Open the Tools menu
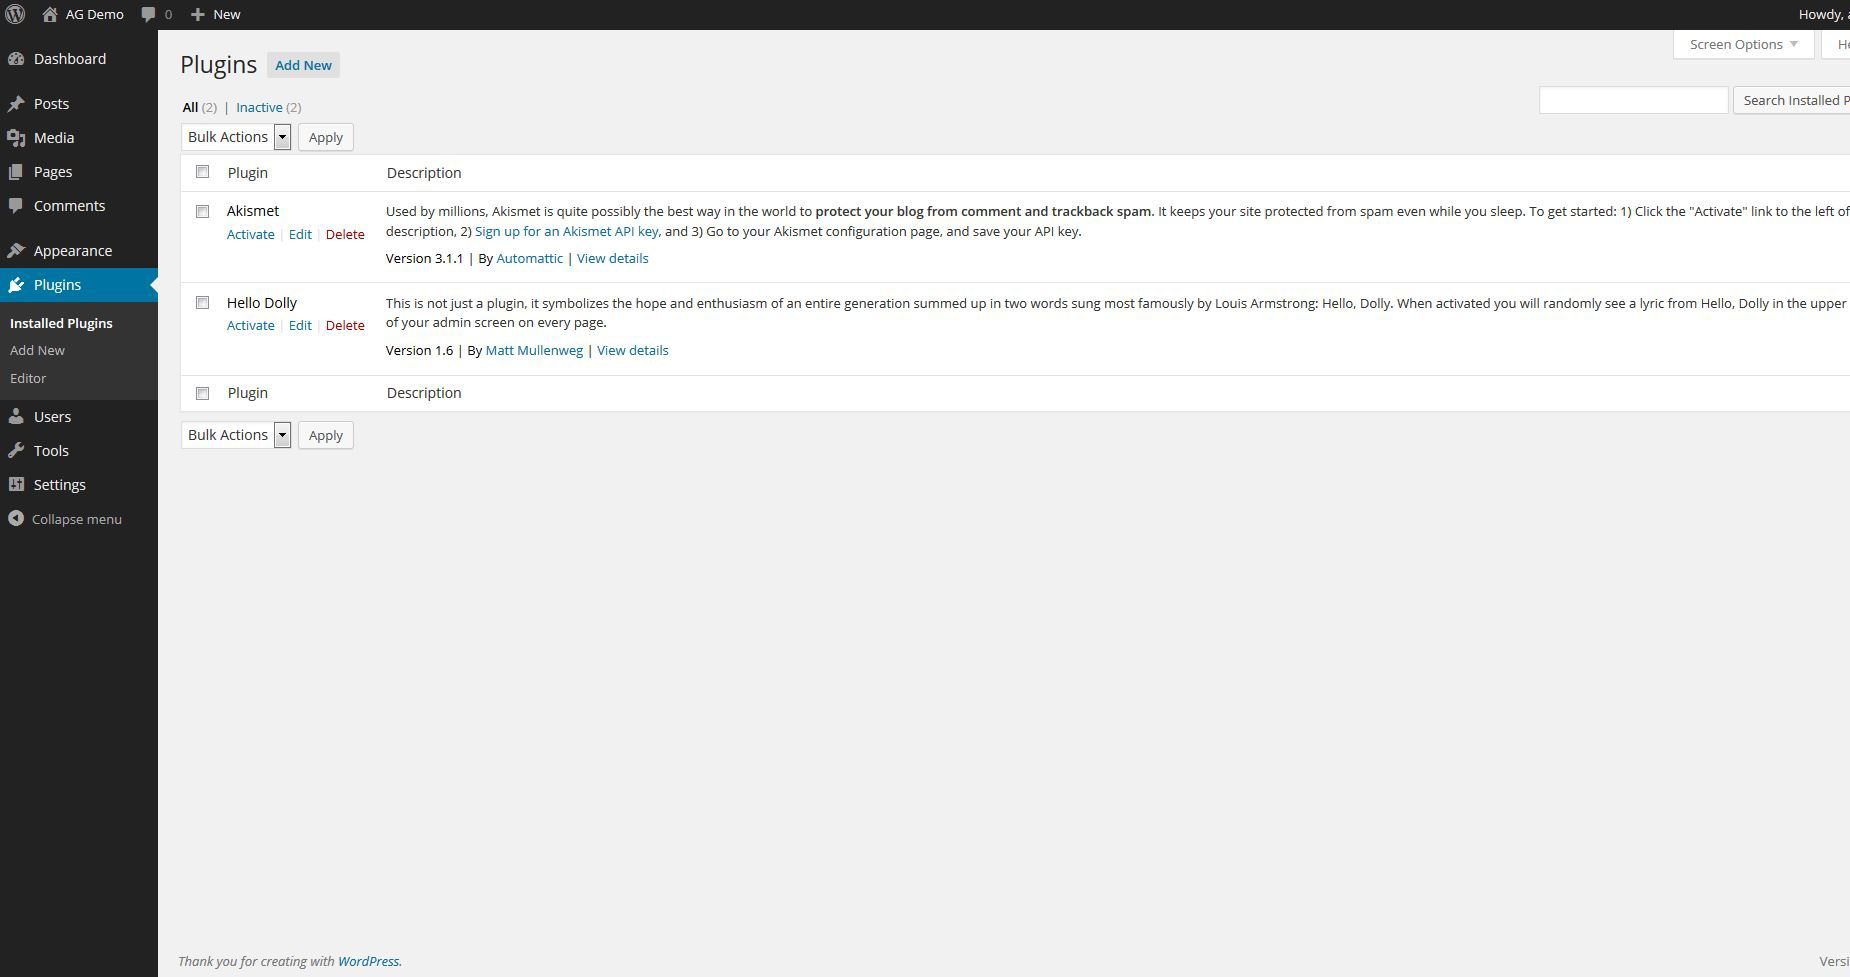 click(51, 451)
